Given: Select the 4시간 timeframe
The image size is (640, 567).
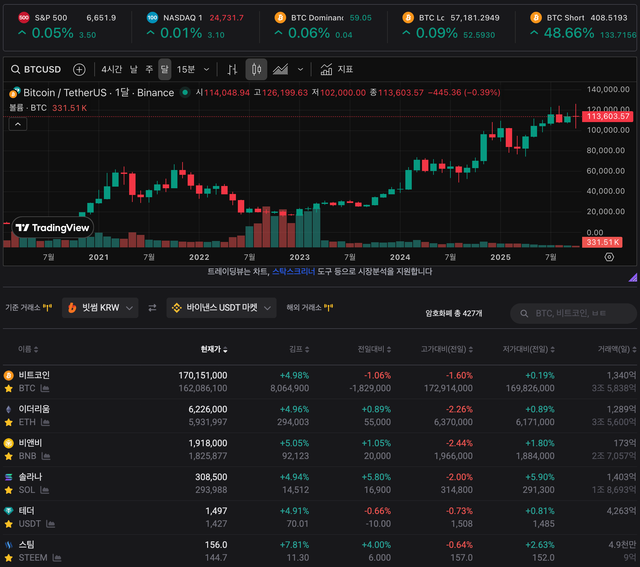Looking at the screenshot, I should click(111, 69).
